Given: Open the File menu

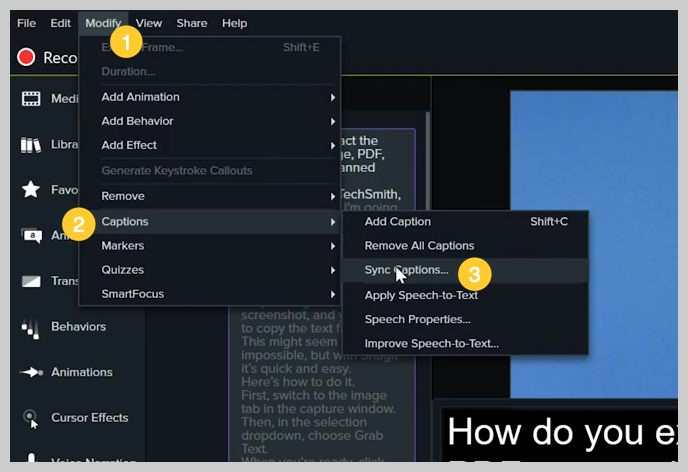Looking at the screenshot, I should (x=26, y=23).
